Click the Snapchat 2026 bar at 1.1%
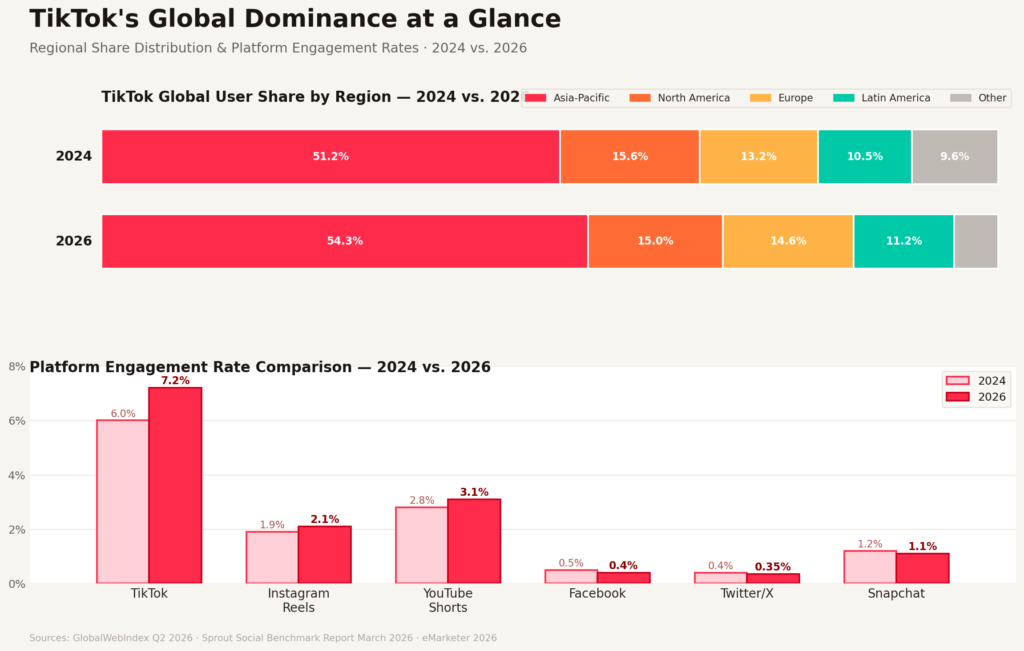1024x651 pixels. click(922, 568)
